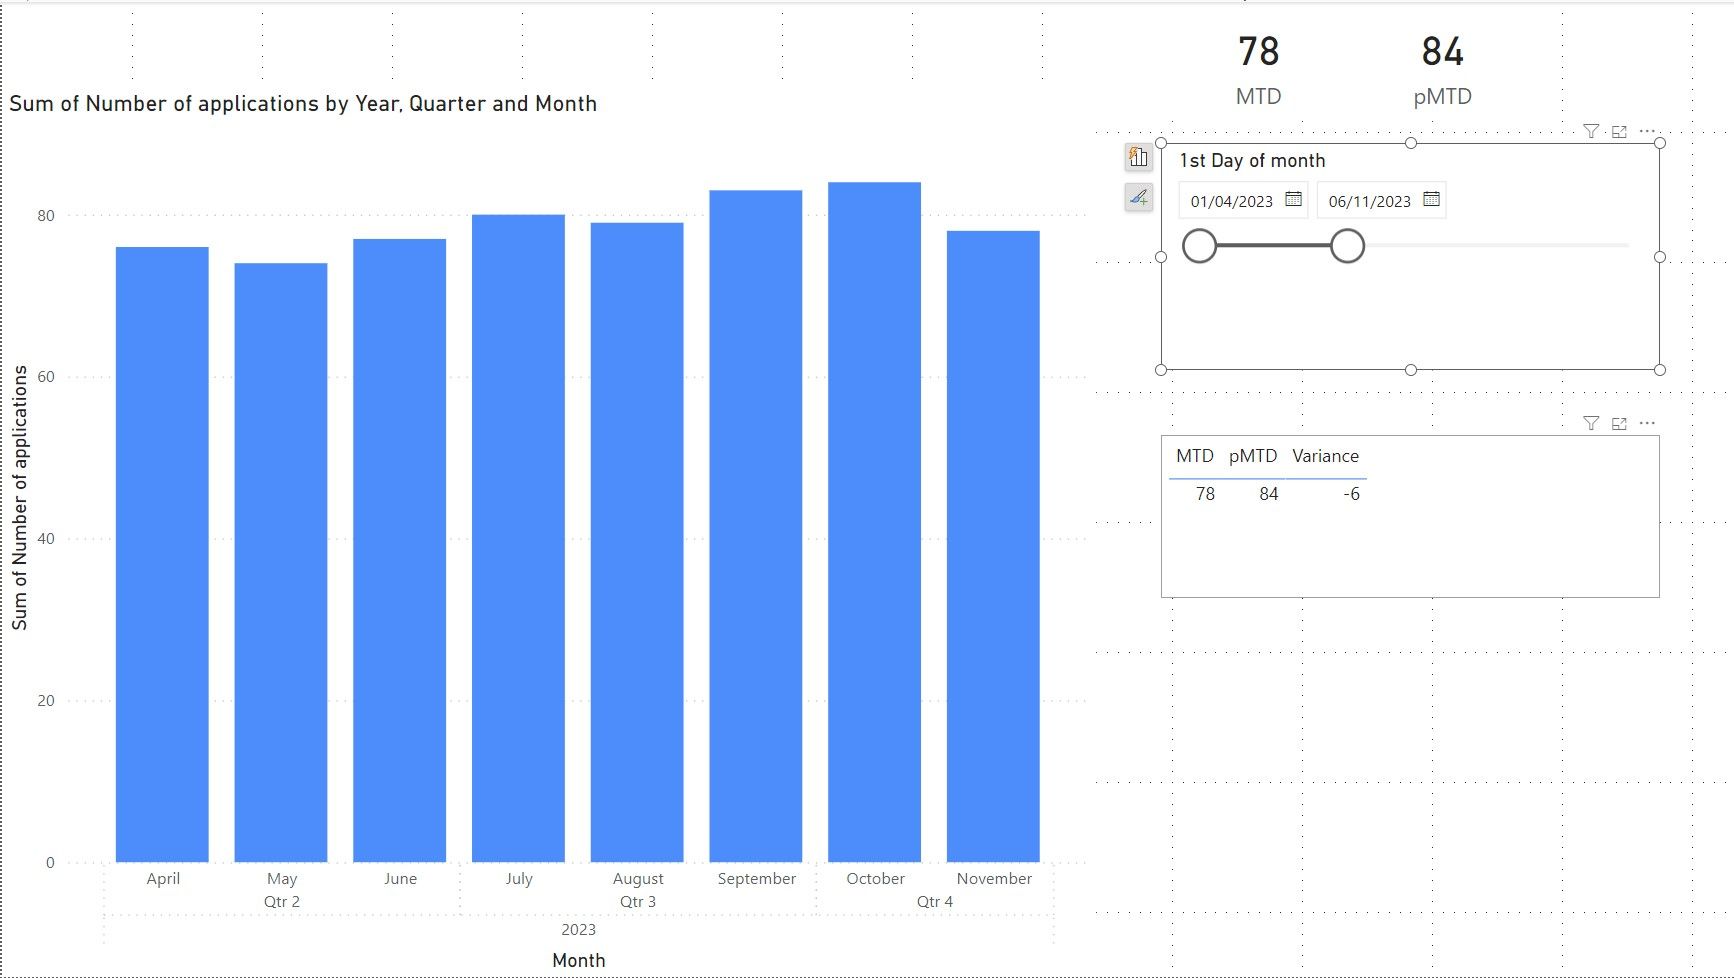Viewport: 1734px width, 978px height.
Task: Open focus mode for the MTD table
Action: tap(1619, 423)
